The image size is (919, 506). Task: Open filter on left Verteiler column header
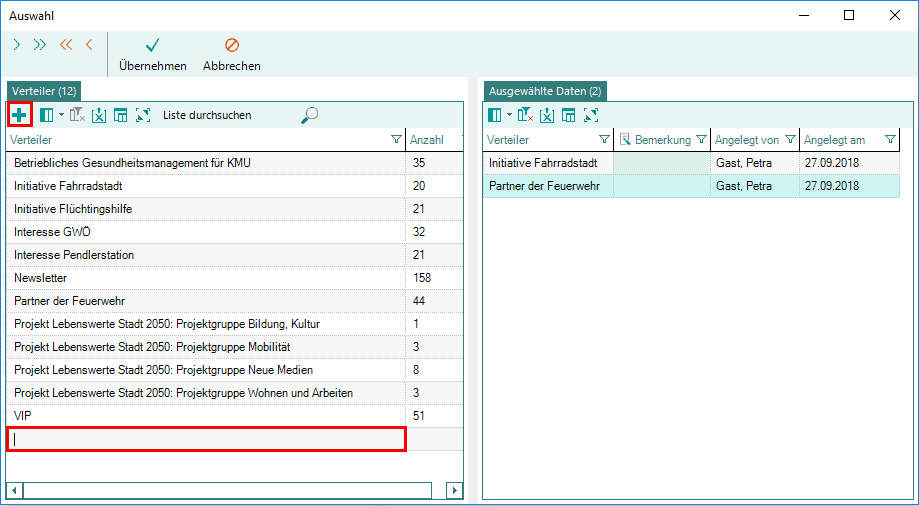[396, 140]
